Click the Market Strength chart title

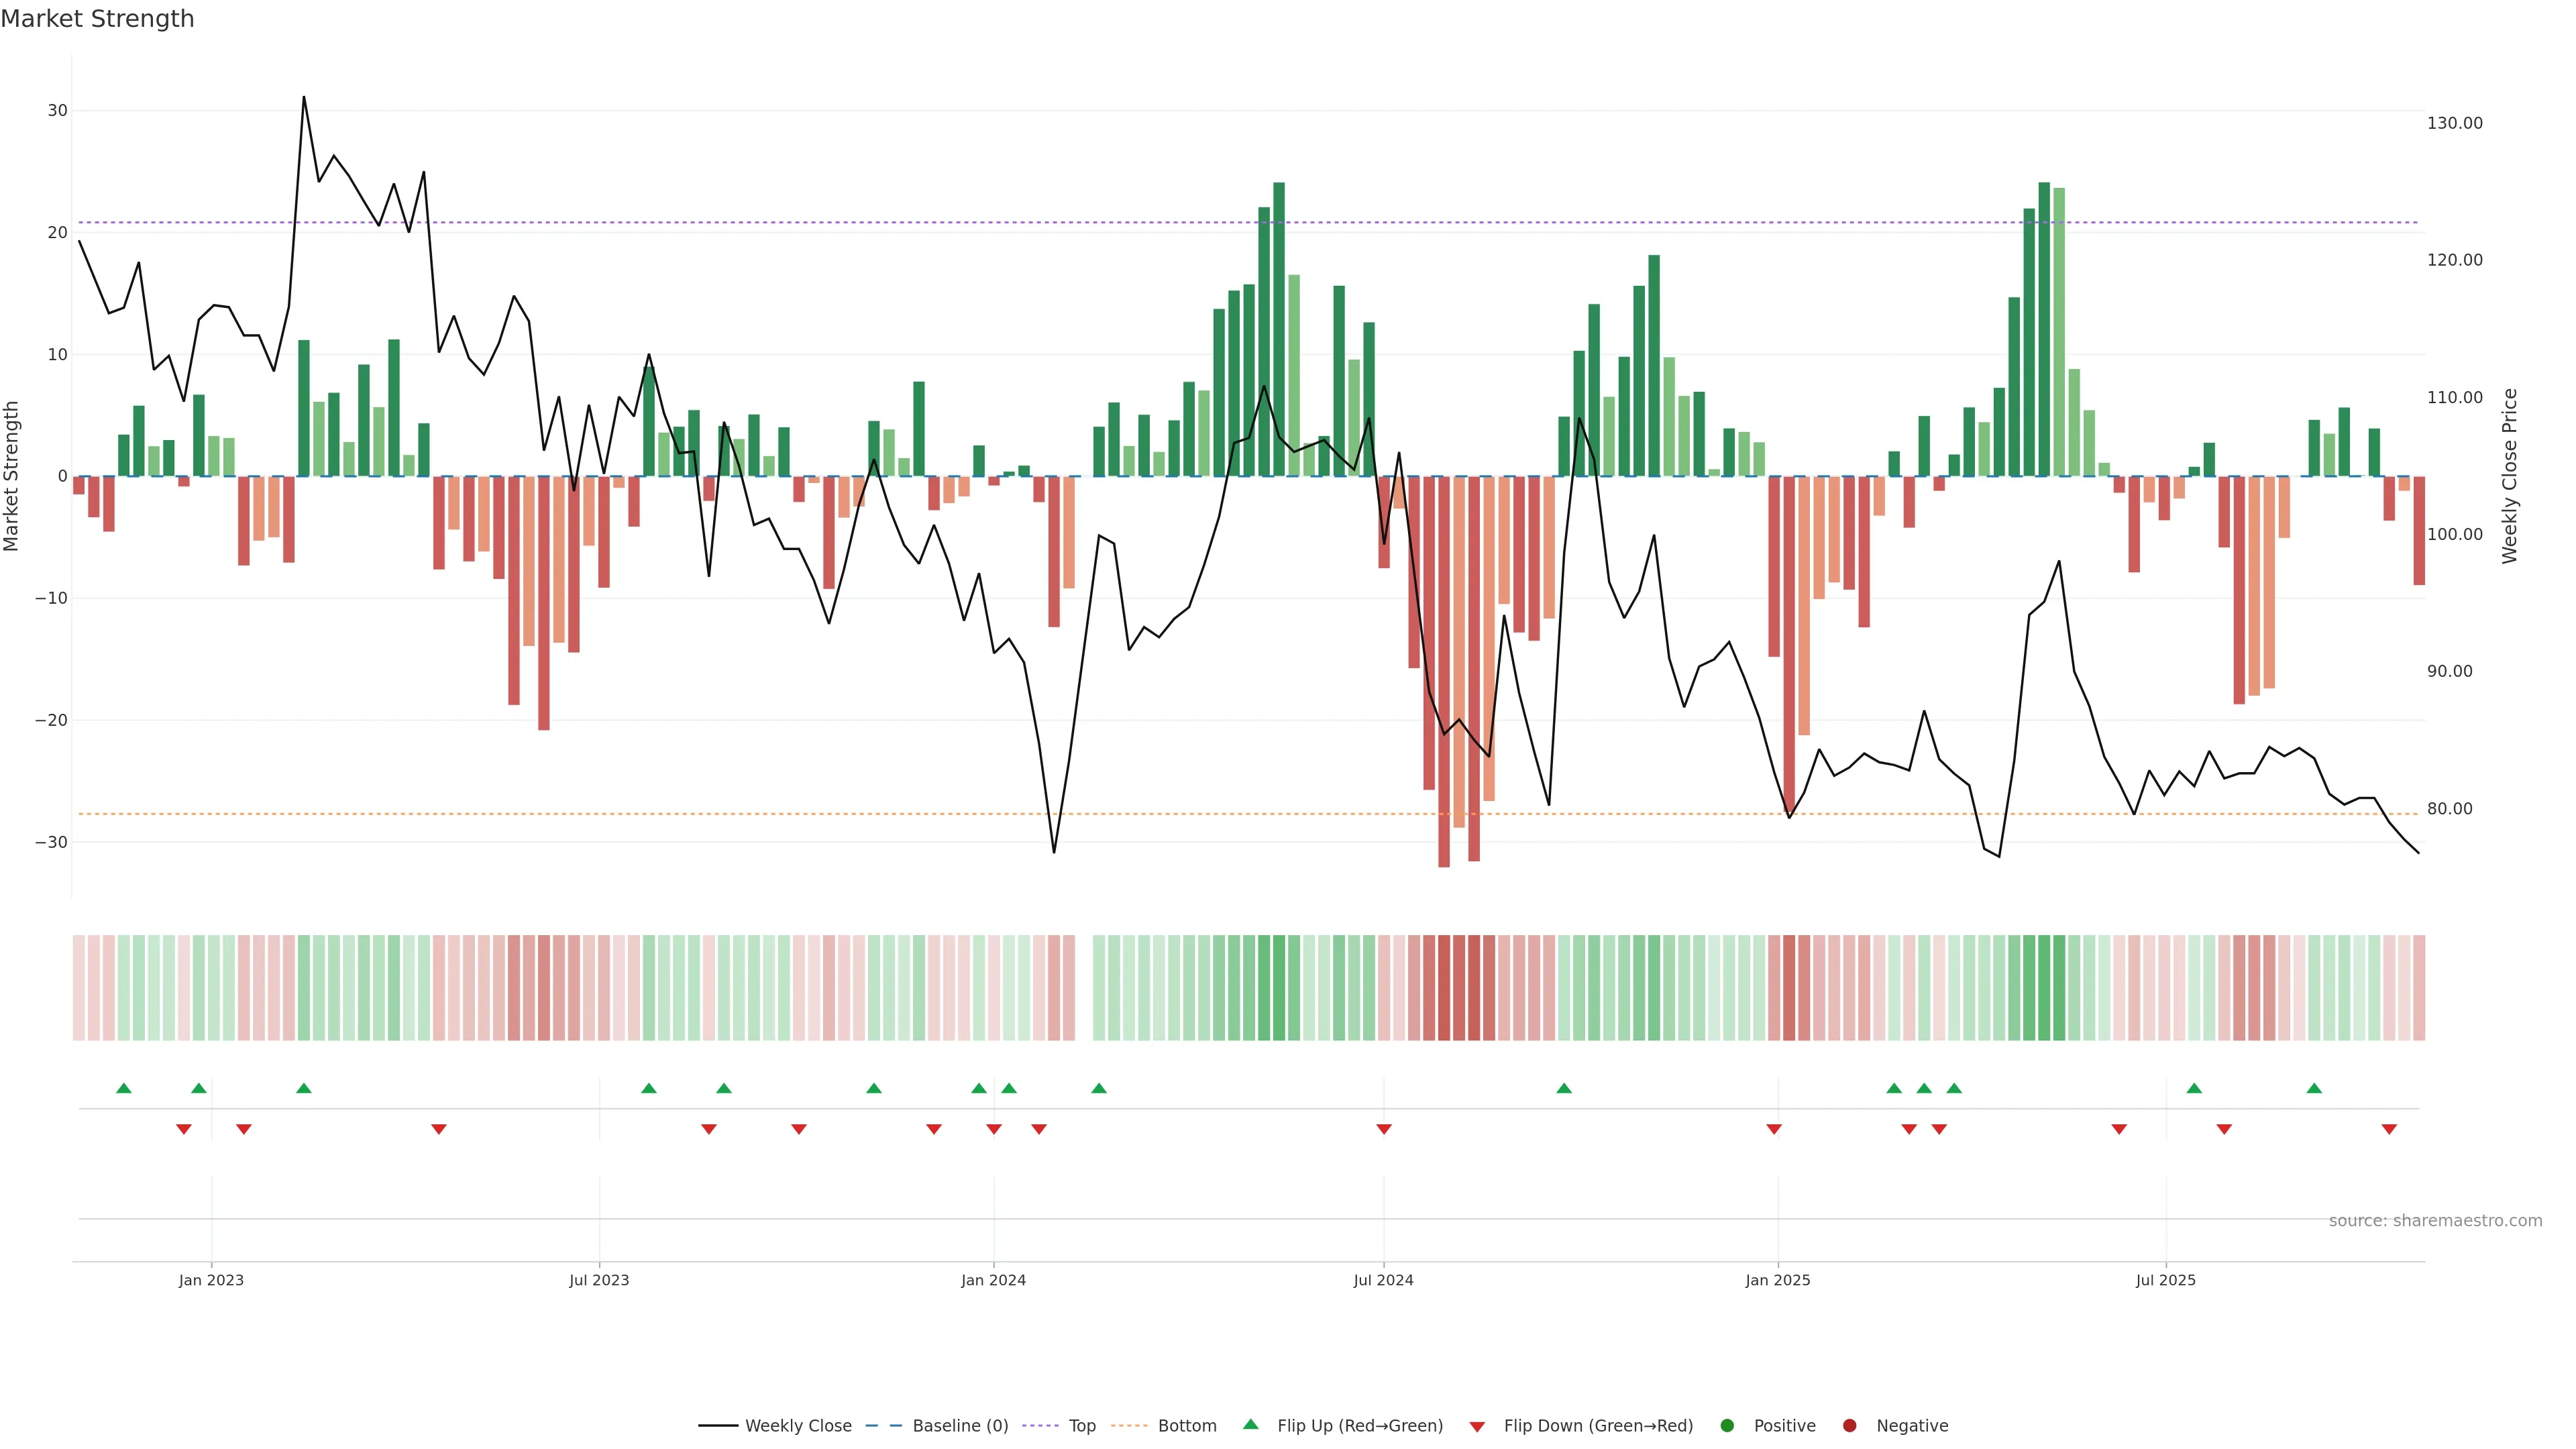click(x=97, y=19)
